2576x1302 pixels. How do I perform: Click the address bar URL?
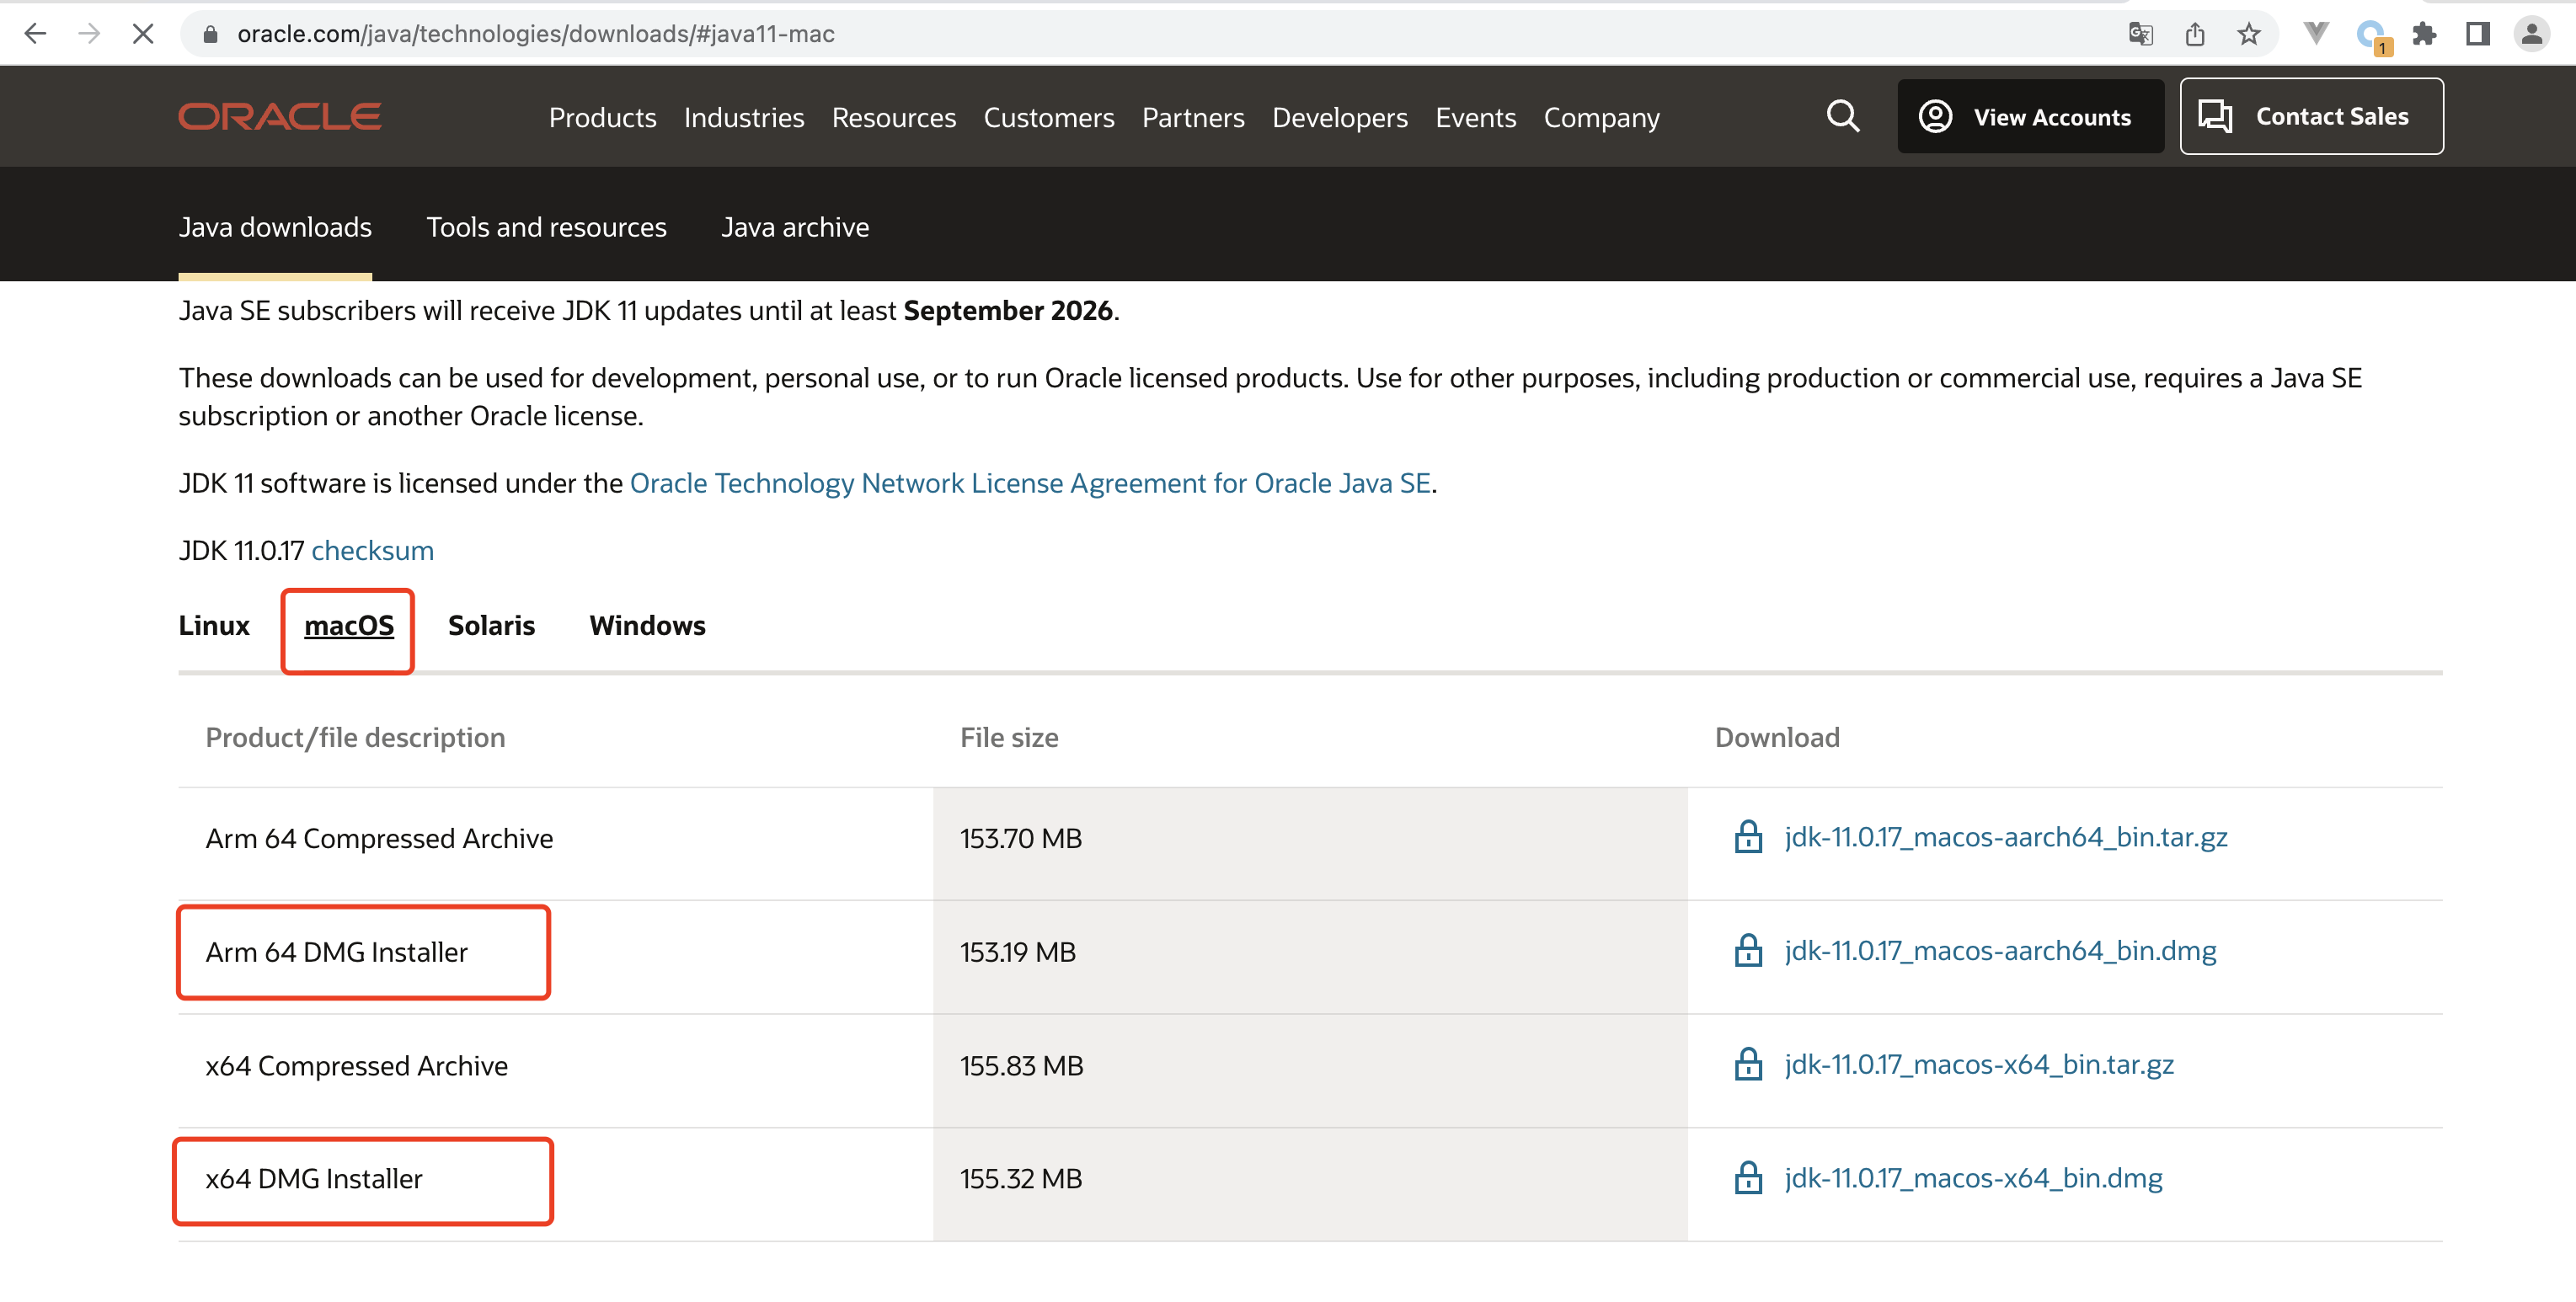click(x=536, y=34)
